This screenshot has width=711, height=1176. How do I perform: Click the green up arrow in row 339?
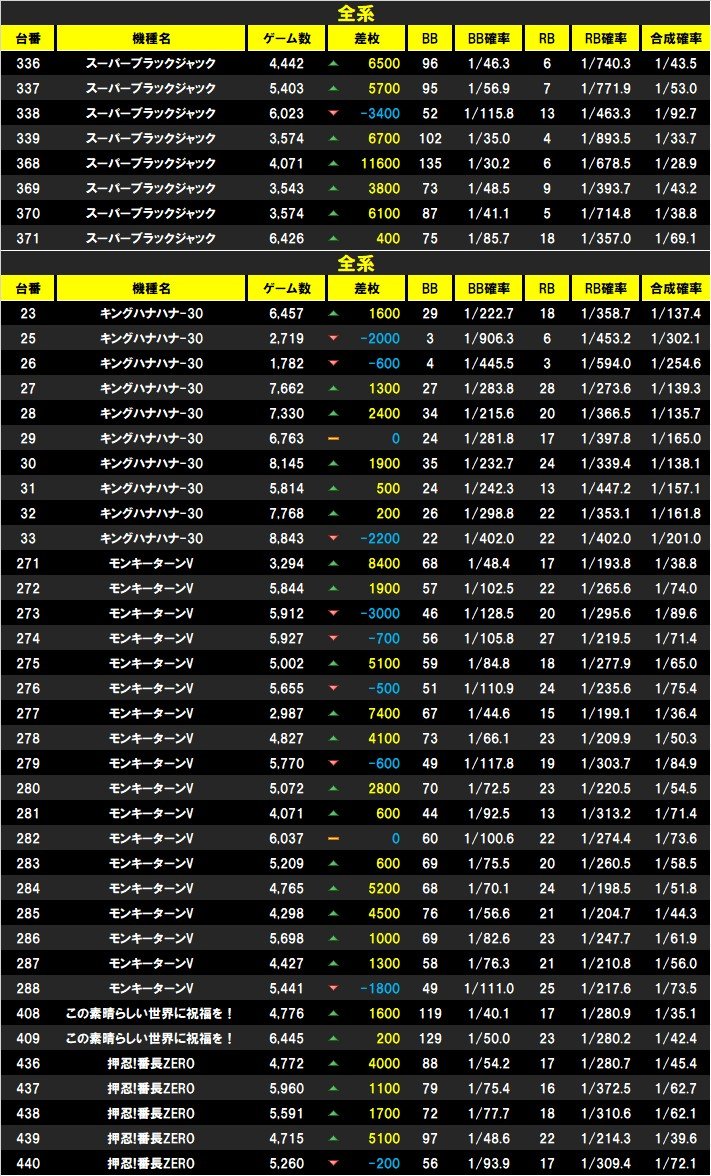tap(334, 139)
